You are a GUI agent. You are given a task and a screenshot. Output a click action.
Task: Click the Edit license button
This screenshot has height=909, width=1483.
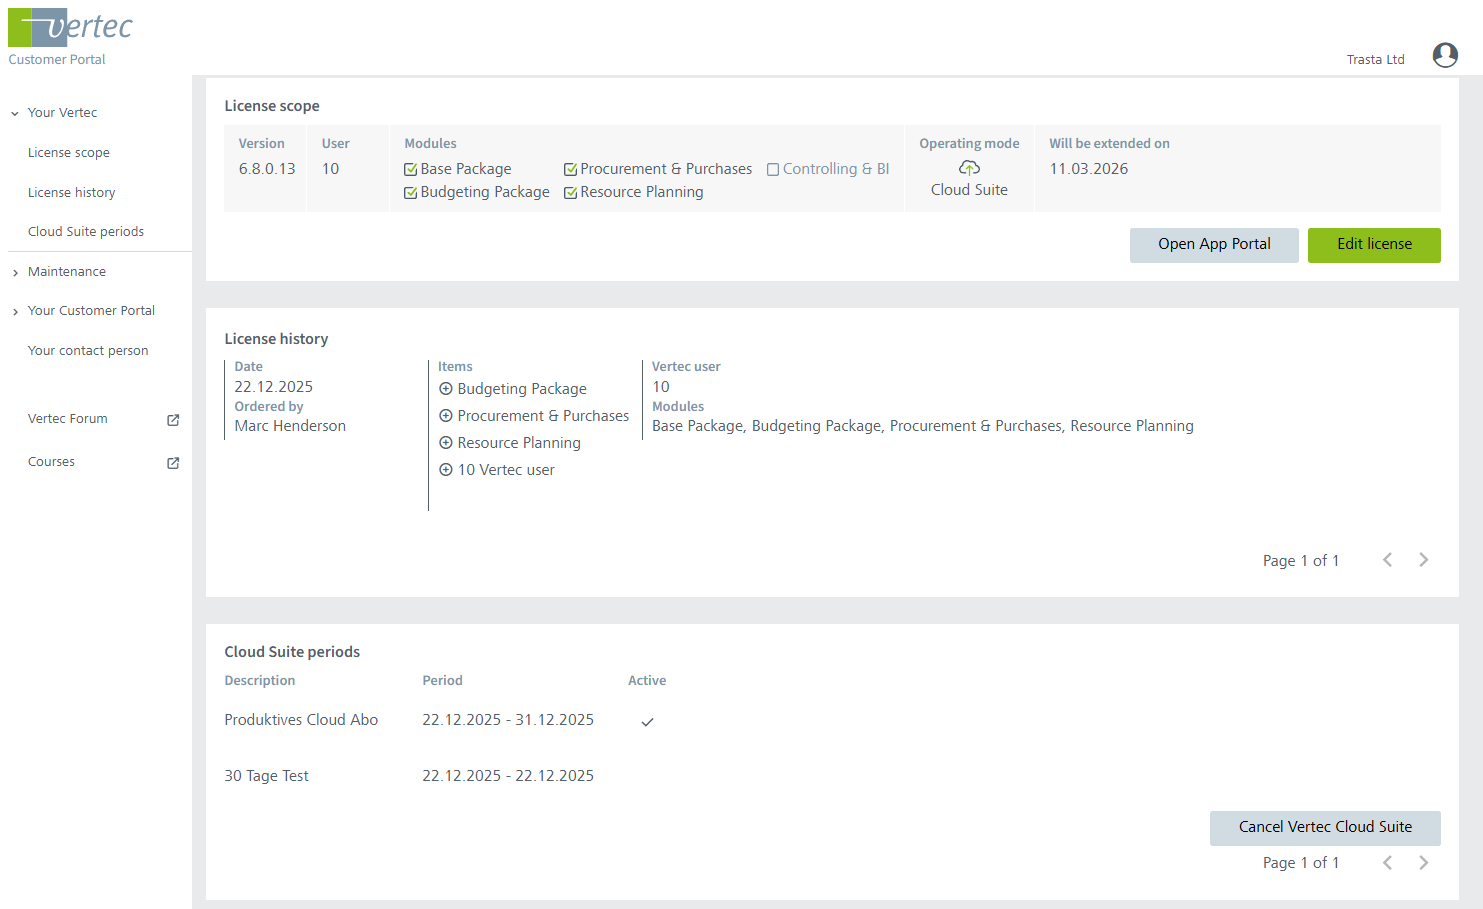(x=1373, y=245)
